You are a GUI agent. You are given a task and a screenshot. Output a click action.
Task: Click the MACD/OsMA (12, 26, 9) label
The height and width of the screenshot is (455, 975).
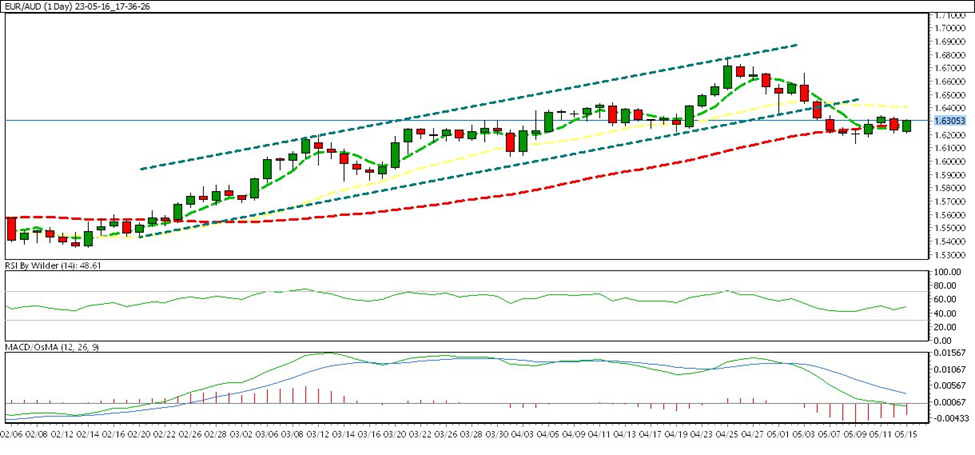(51, 347)
